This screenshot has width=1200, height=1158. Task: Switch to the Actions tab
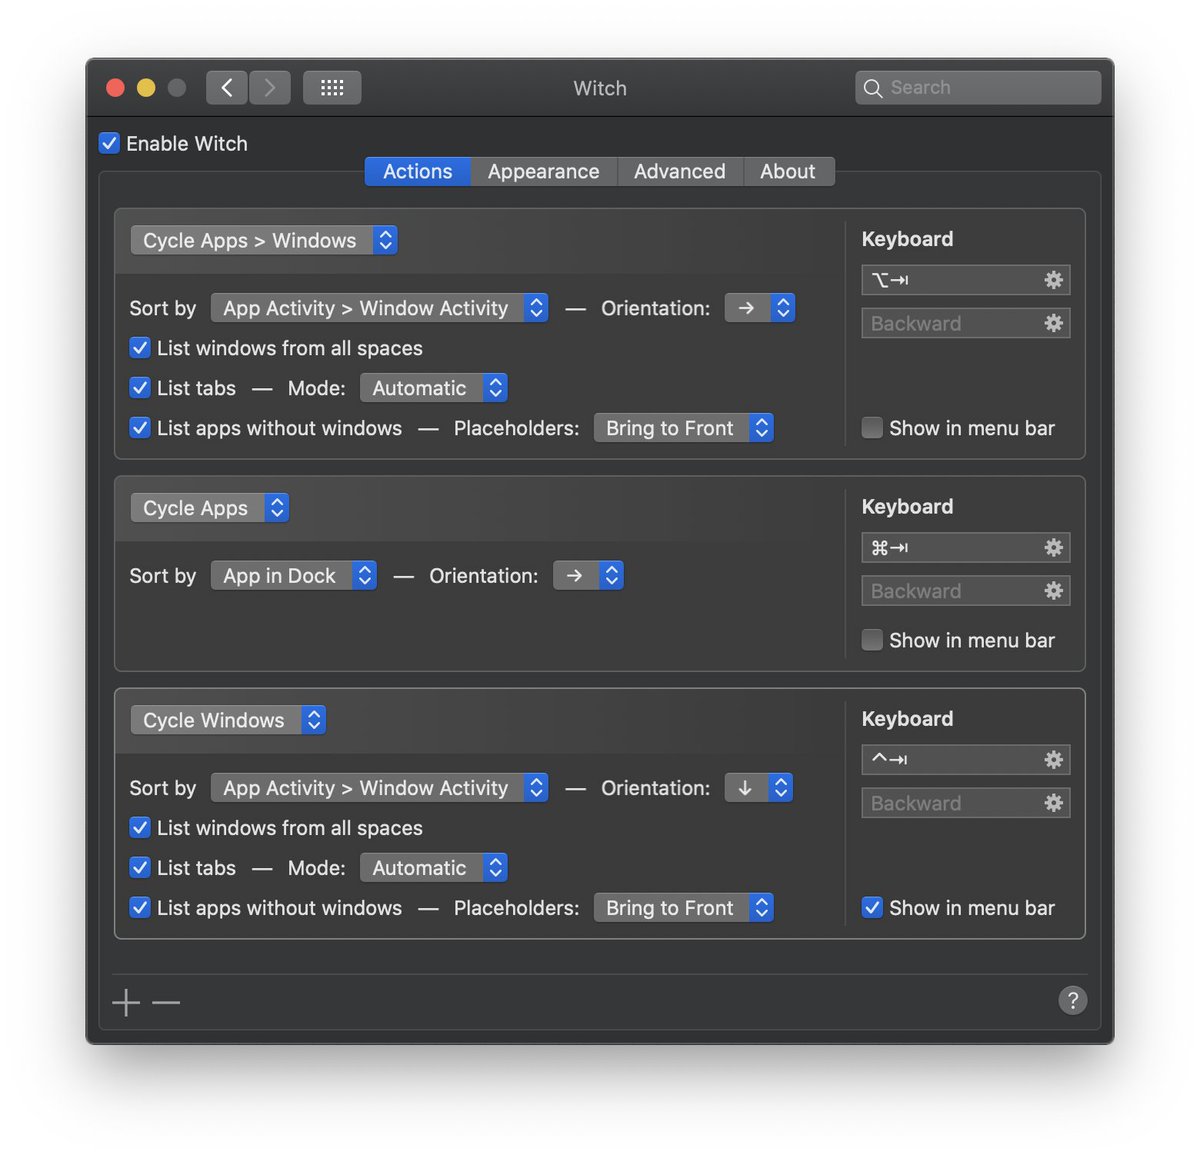click(418, 171)
